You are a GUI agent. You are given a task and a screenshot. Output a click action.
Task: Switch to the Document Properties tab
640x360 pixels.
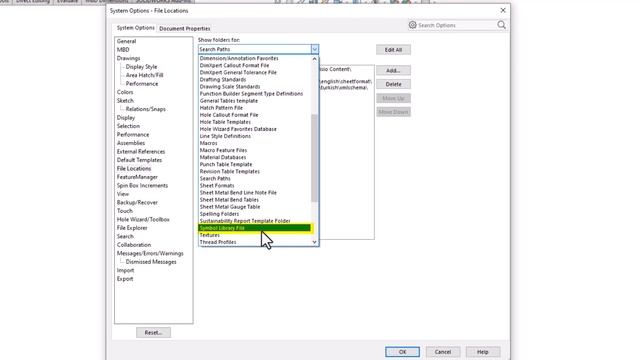click(x=184, y=29)
